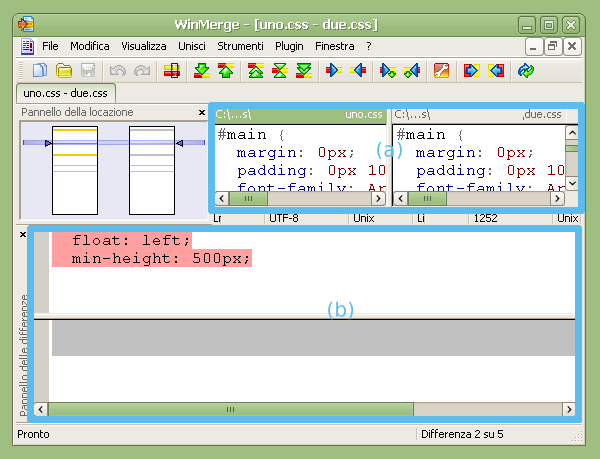Click the UTF-8 encoding status cell
600x459 pixels.
(284, 218)
